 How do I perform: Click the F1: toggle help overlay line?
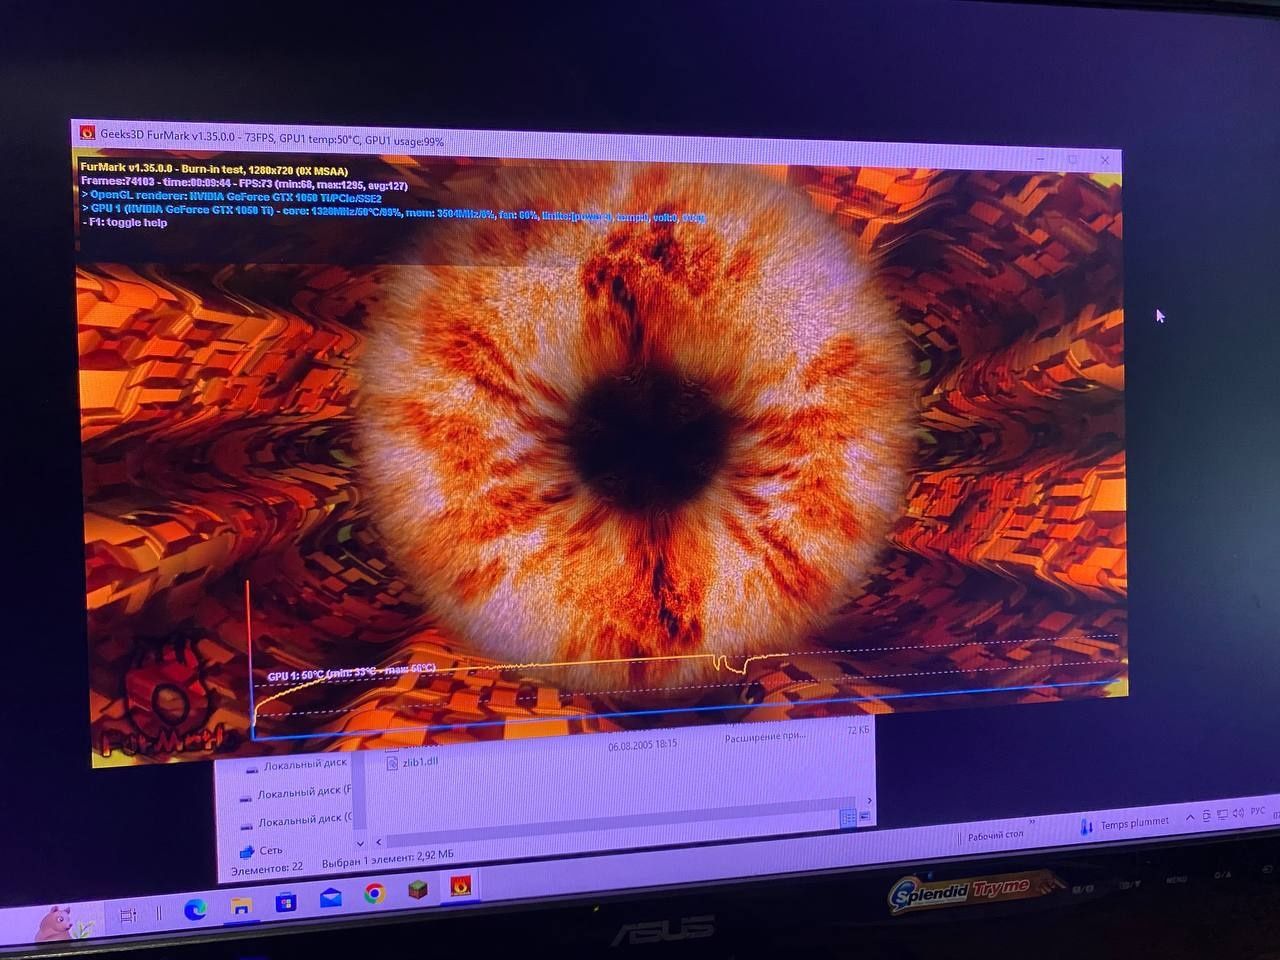pyautogui.click(x=124, y=223)
